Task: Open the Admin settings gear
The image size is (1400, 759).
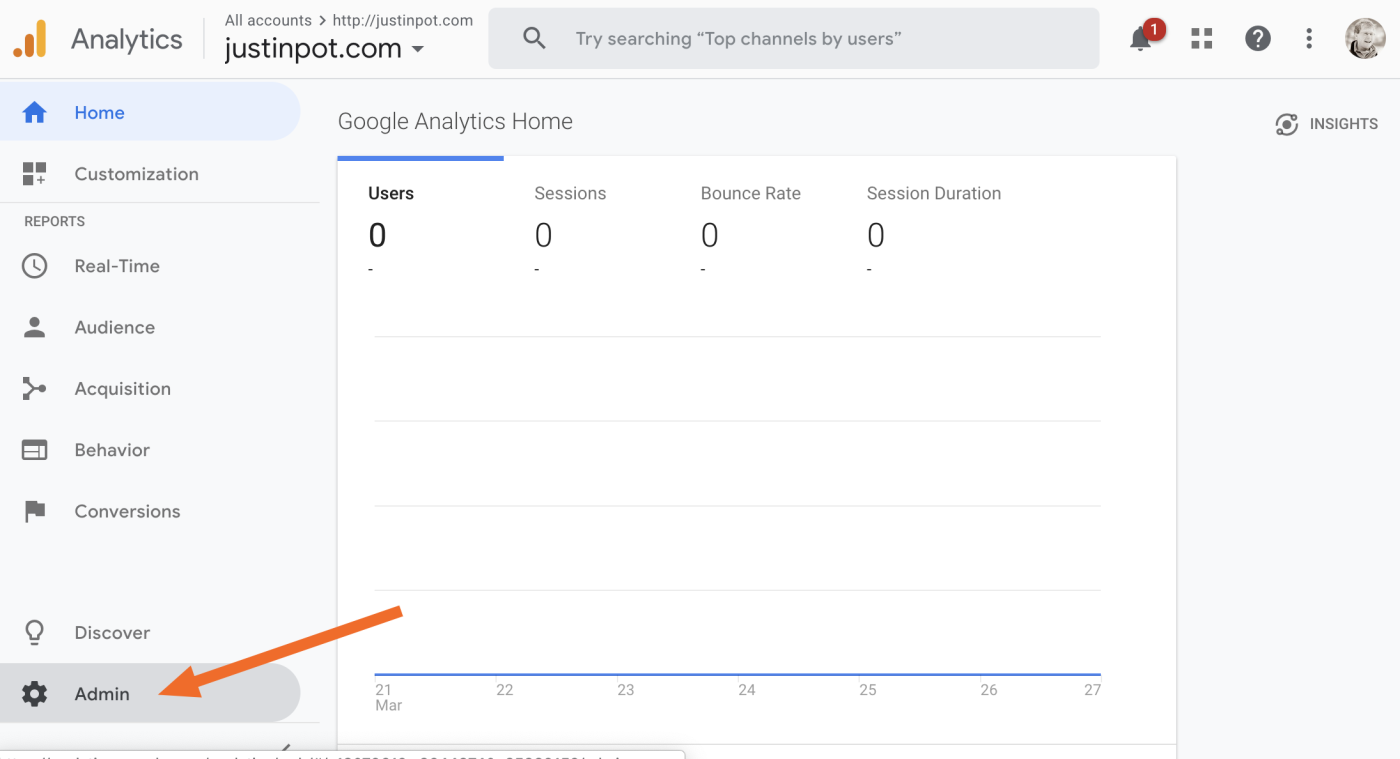Action: pos(35,693)
